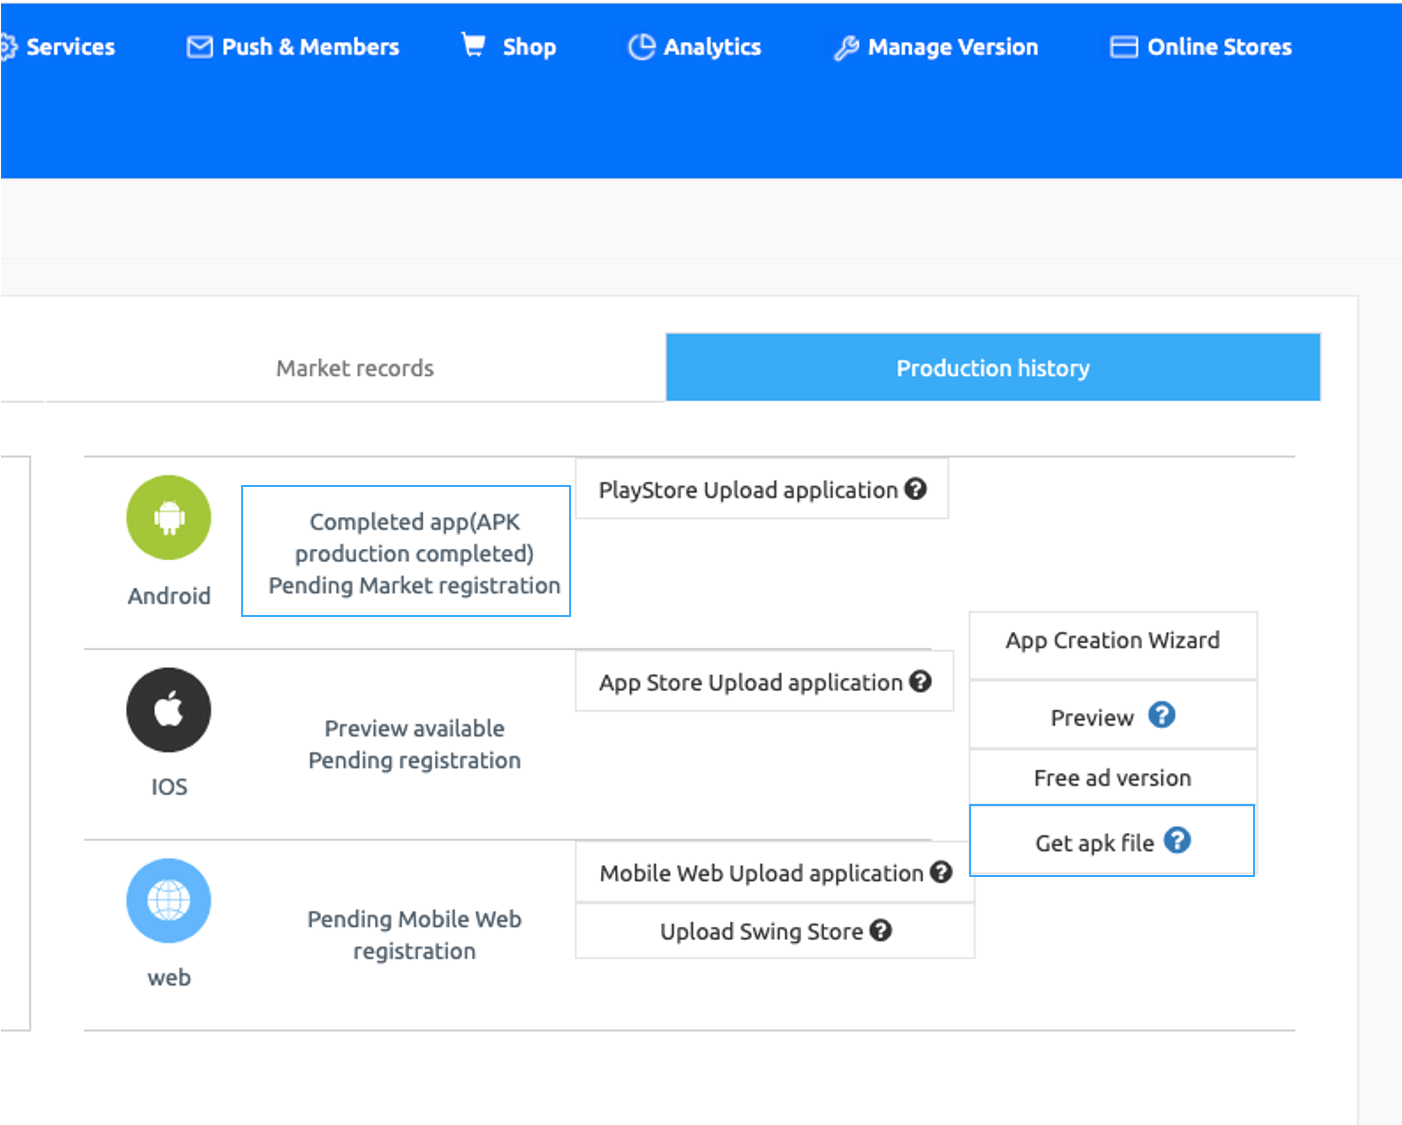This screenshot has height=1125, width=1402.
Task: Click the black Apple iOS icon
Action: pyautogui.click(x=168, y=710)
